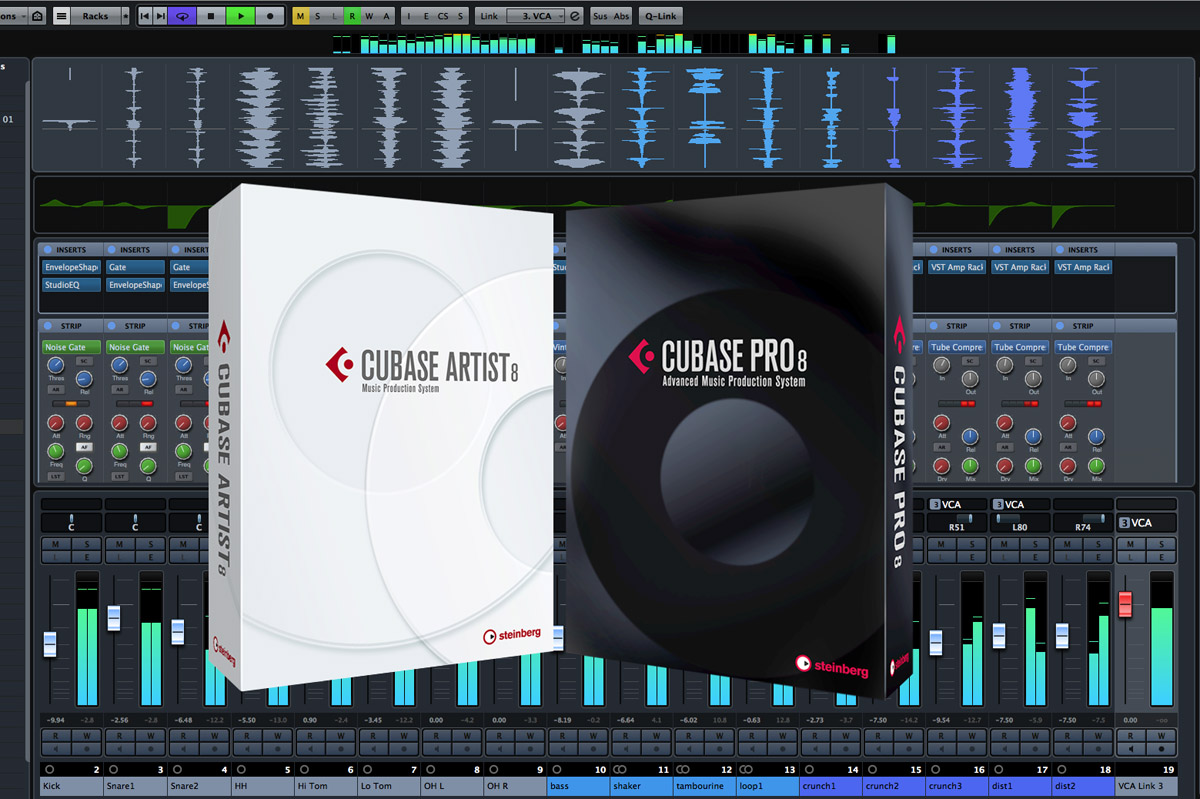Viewport: 1200px width, 799px height.
Task: Bypass Kick channel inserts via blue power icon
Action: (x=48, y=249)
